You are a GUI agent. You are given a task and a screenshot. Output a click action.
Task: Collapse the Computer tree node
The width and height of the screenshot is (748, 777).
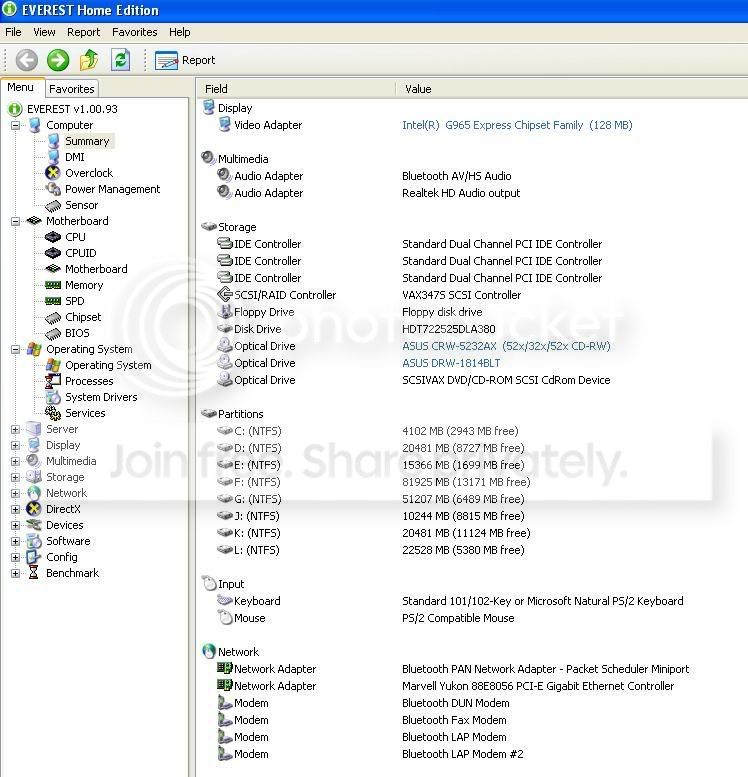pyautogui.click(x=15, y=125)
